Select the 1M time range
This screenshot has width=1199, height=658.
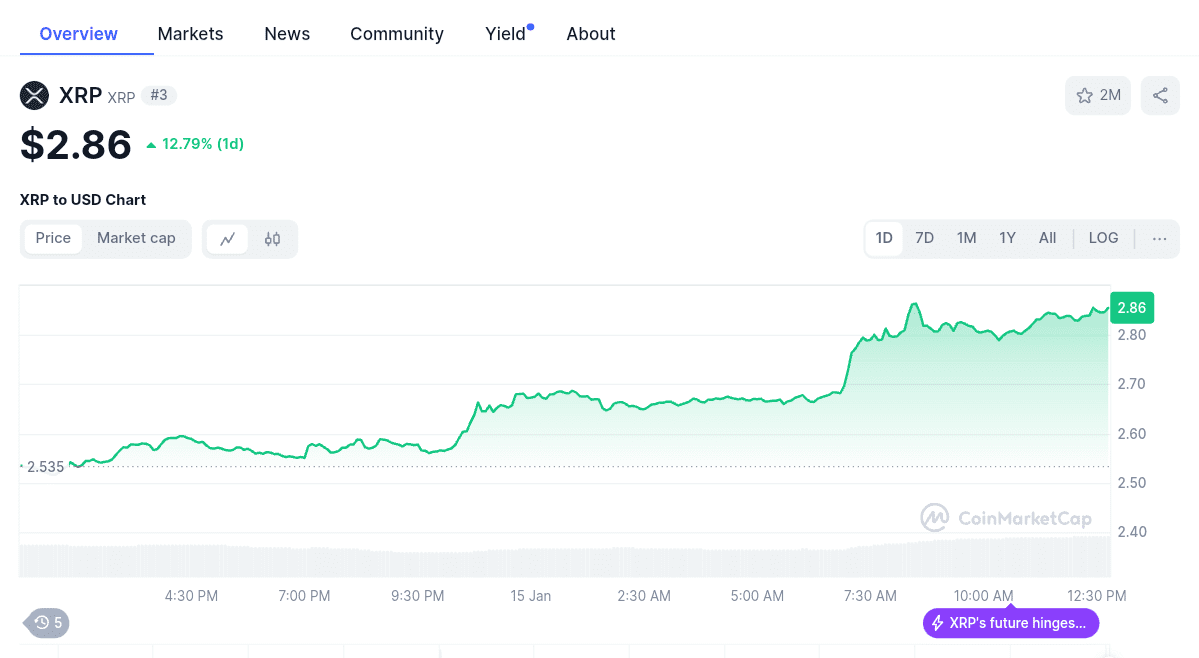[x=966, y=238]
